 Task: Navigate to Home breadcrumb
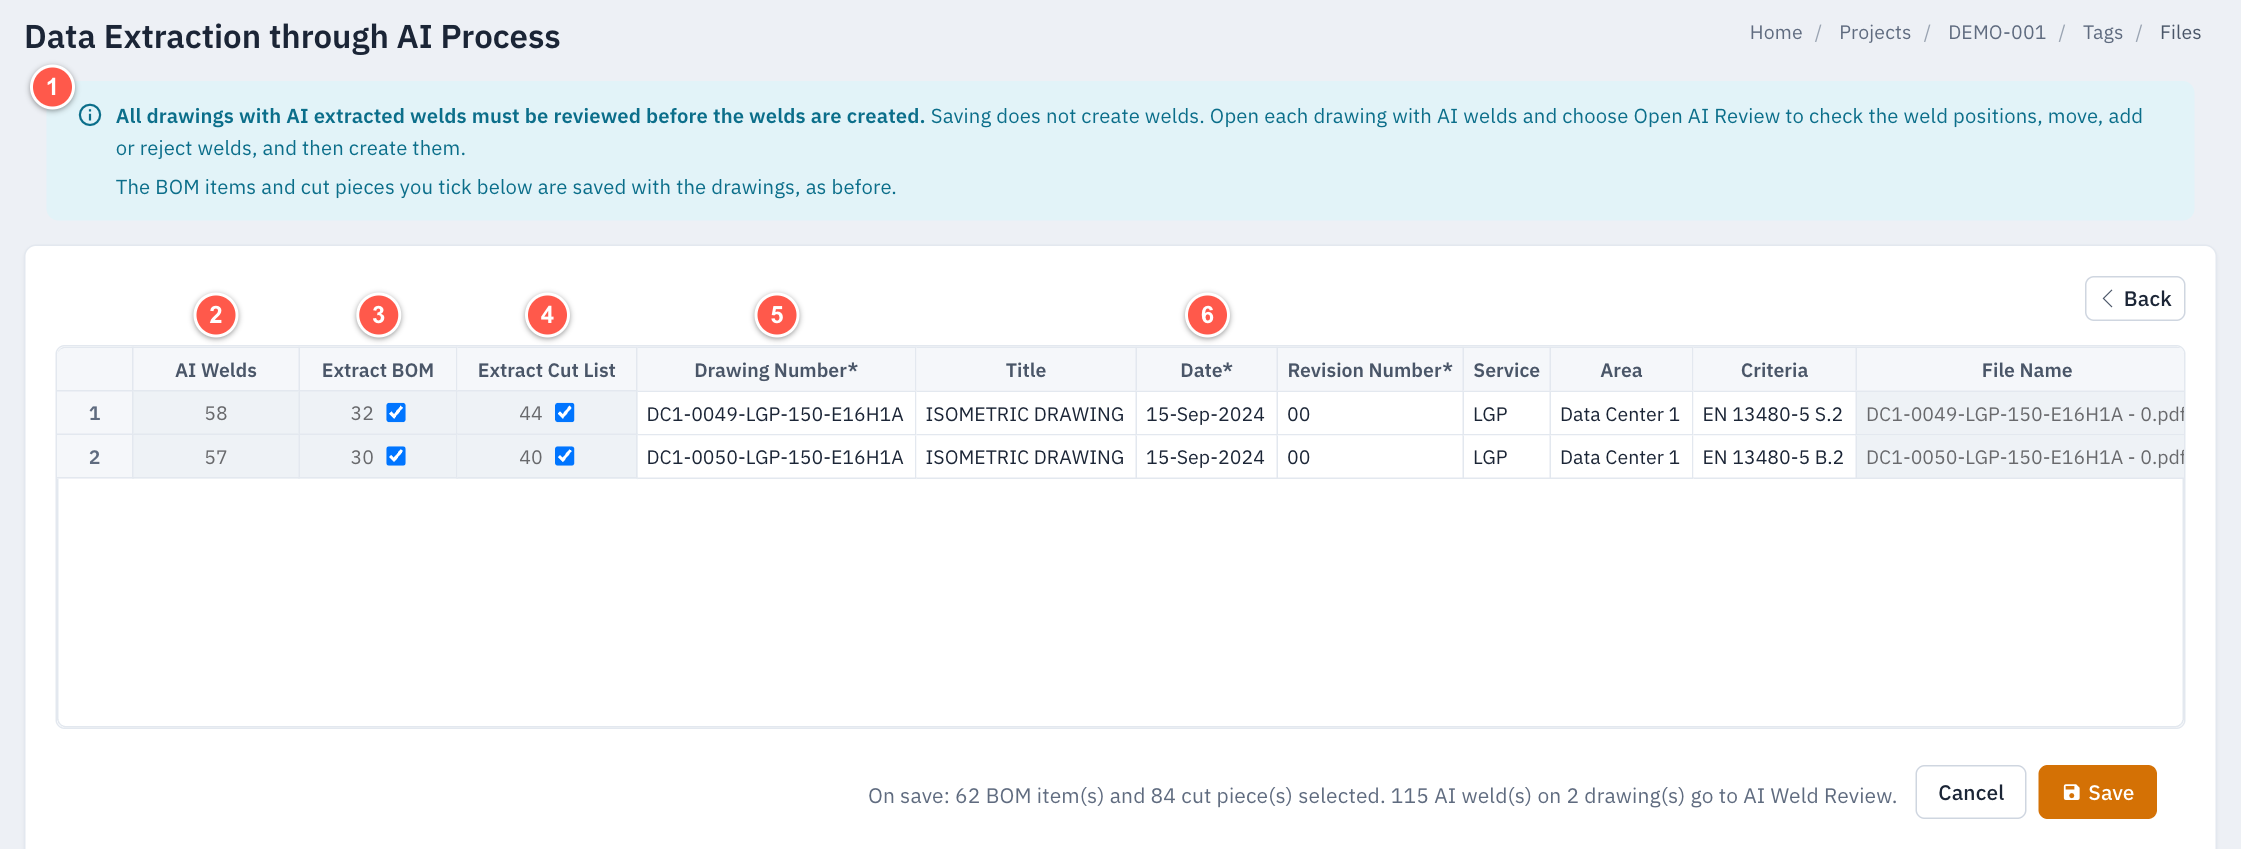pyautogui.click(x=1775, y=32)
